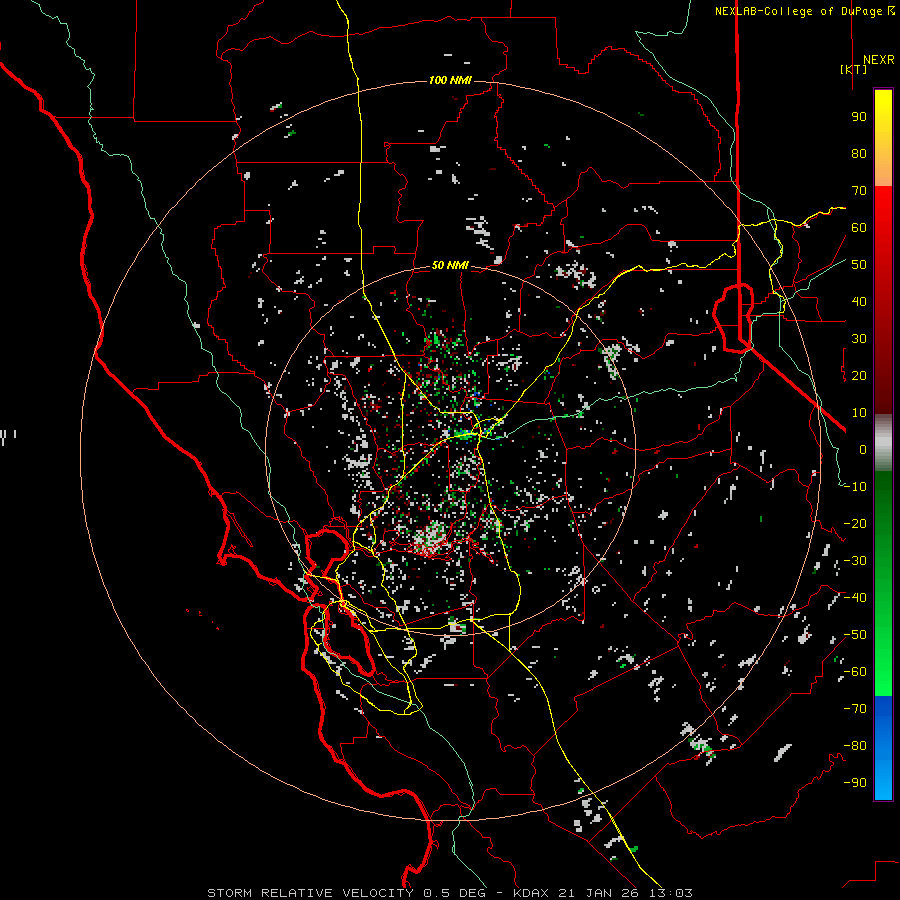
Task: Click the yellow top segment of velocity scale
Action: [883, 138]
